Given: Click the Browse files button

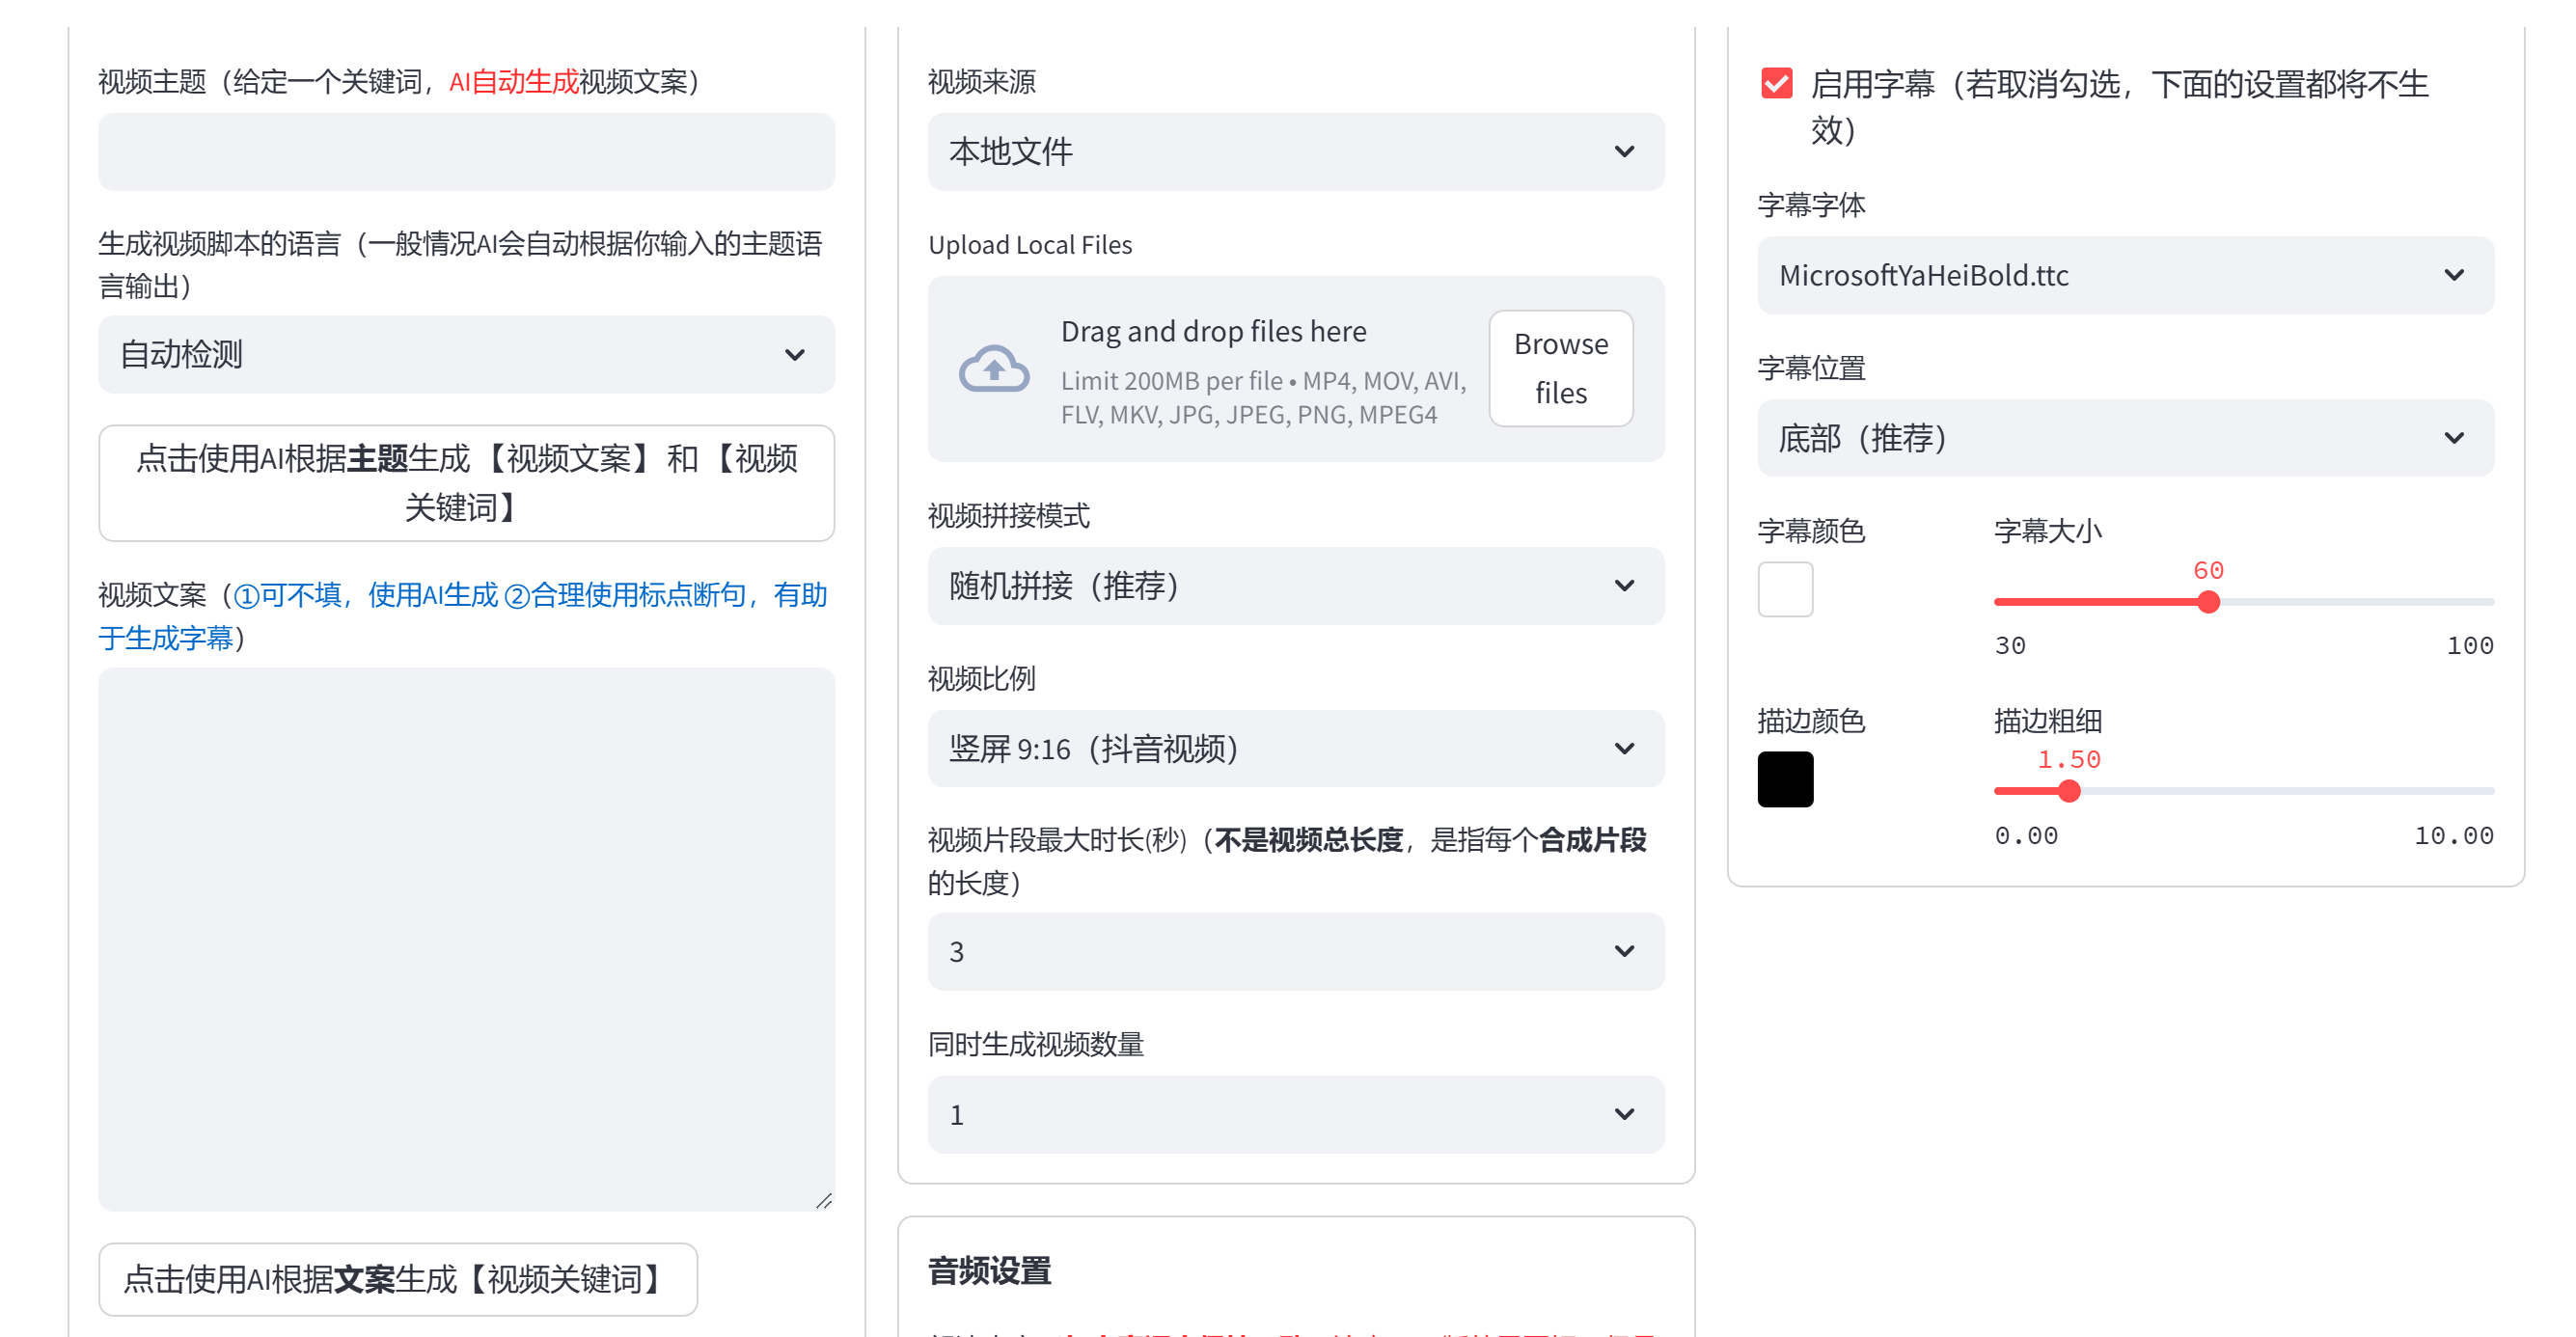Looking at the screenshot, I should coord(1561,367).
